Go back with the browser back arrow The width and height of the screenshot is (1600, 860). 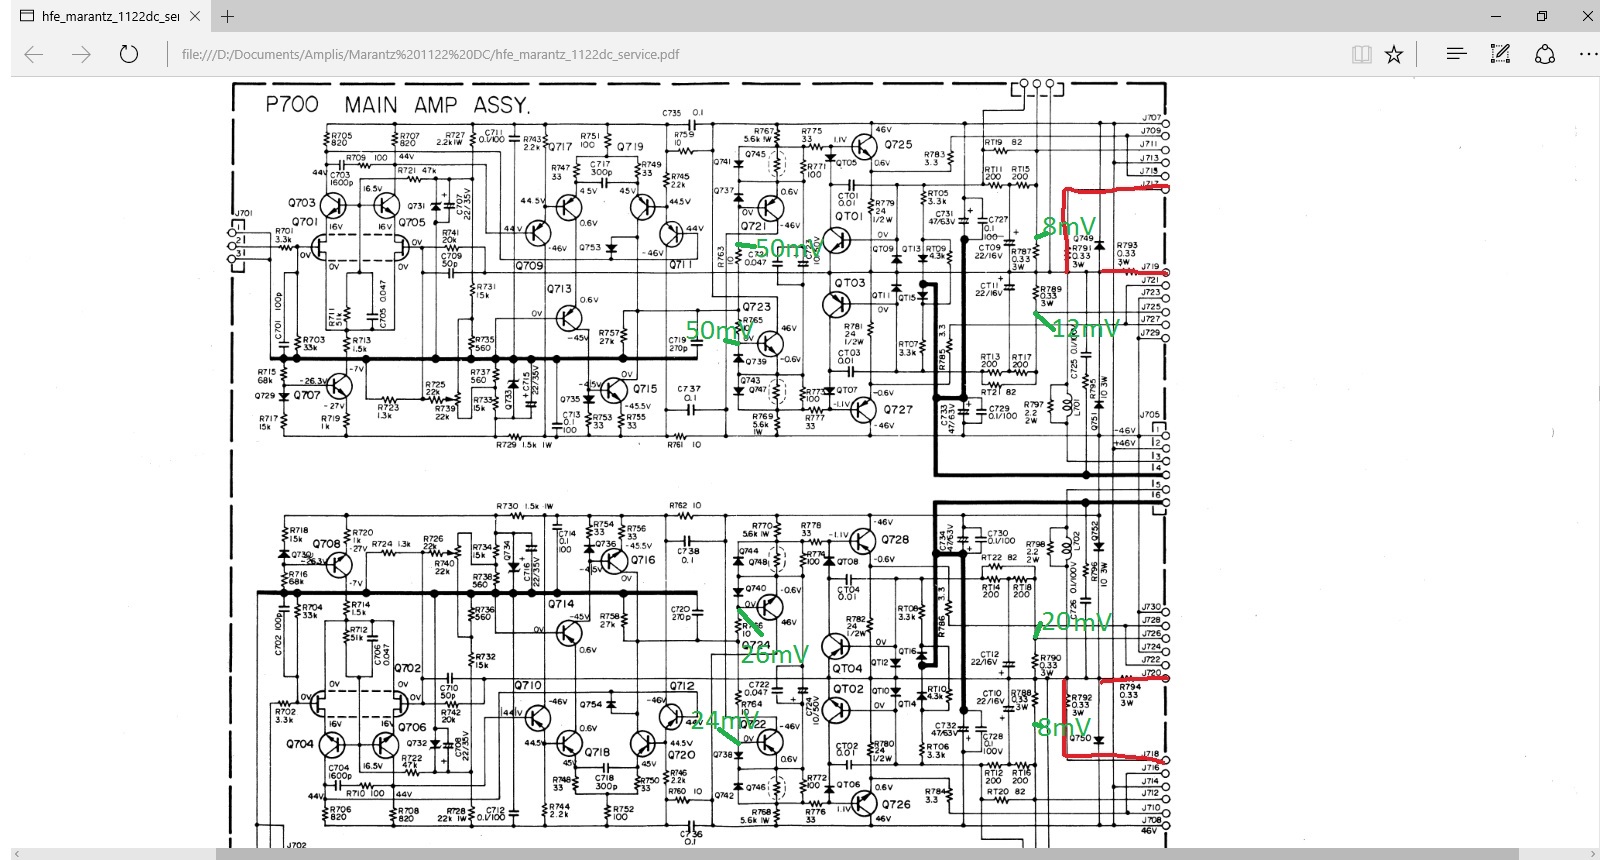(34, 54)
